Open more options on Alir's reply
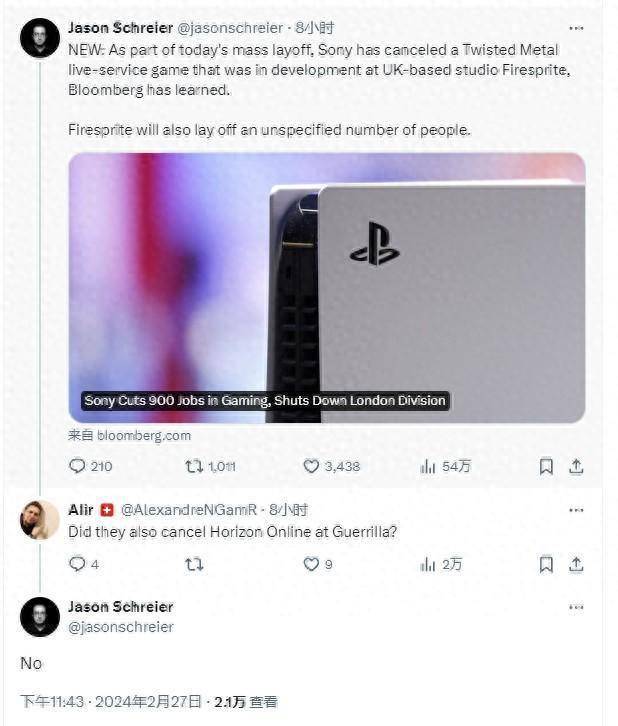 [x=576, y=510]
